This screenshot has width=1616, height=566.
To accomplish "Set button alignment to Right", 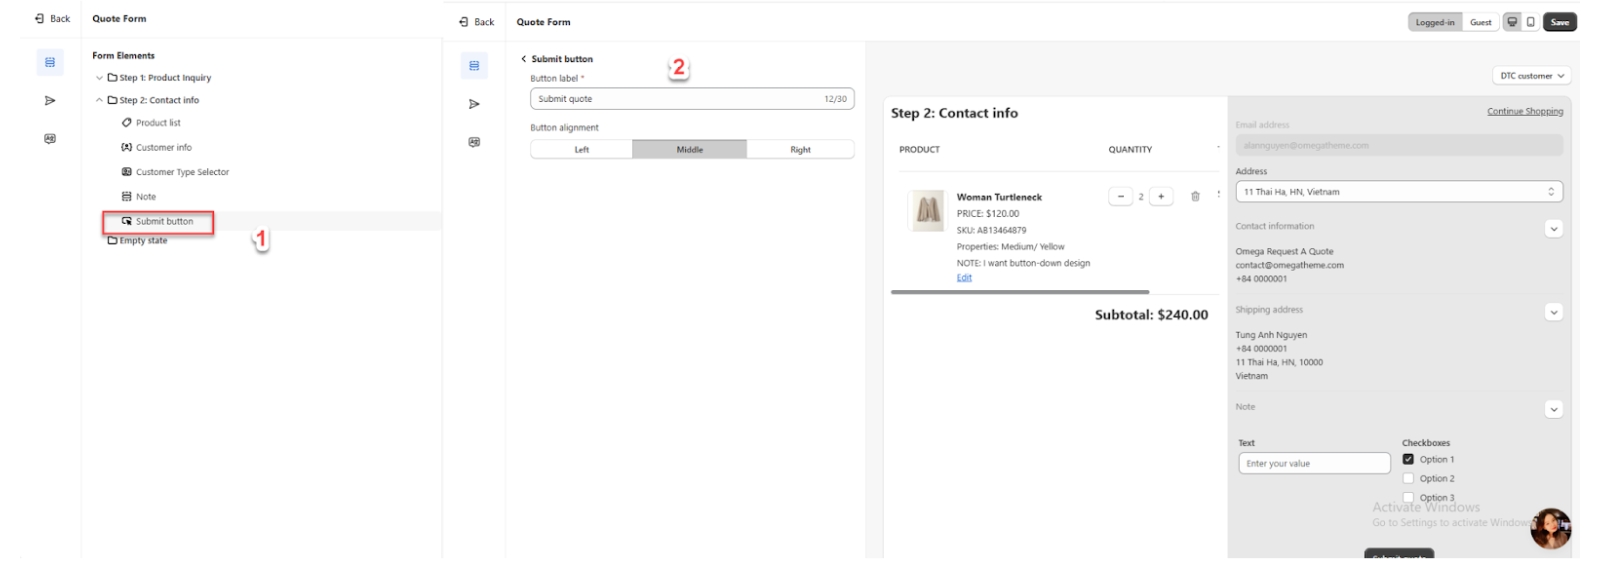I will (x=800, y=150).
